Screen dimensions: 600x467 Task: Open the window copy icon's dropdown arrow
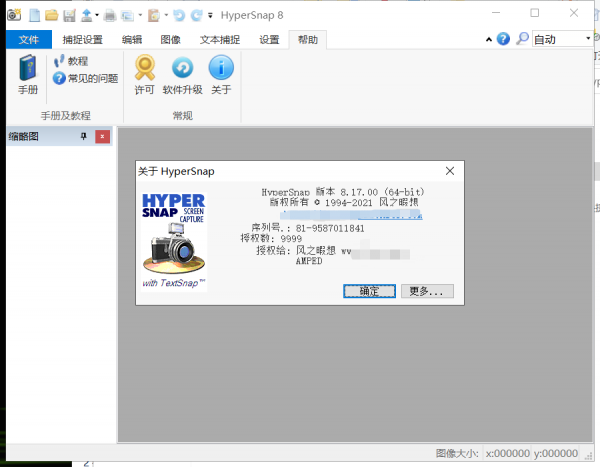[140, 15]
